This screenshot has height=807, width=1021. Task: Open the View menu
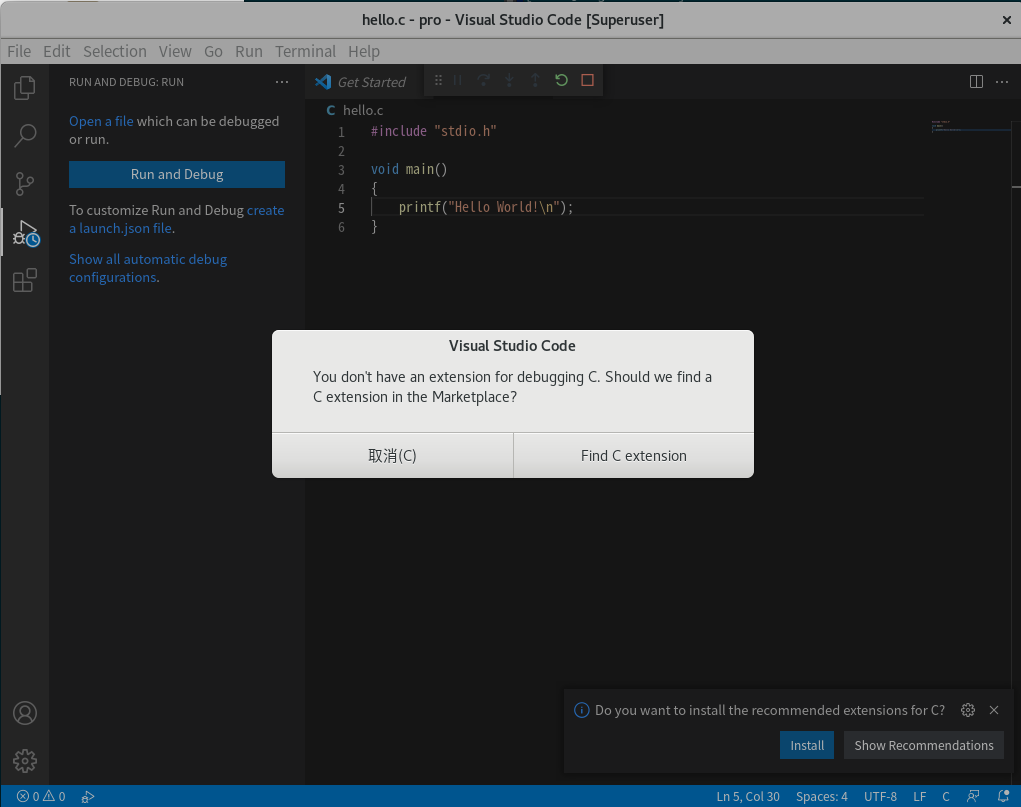coord(175,51)
